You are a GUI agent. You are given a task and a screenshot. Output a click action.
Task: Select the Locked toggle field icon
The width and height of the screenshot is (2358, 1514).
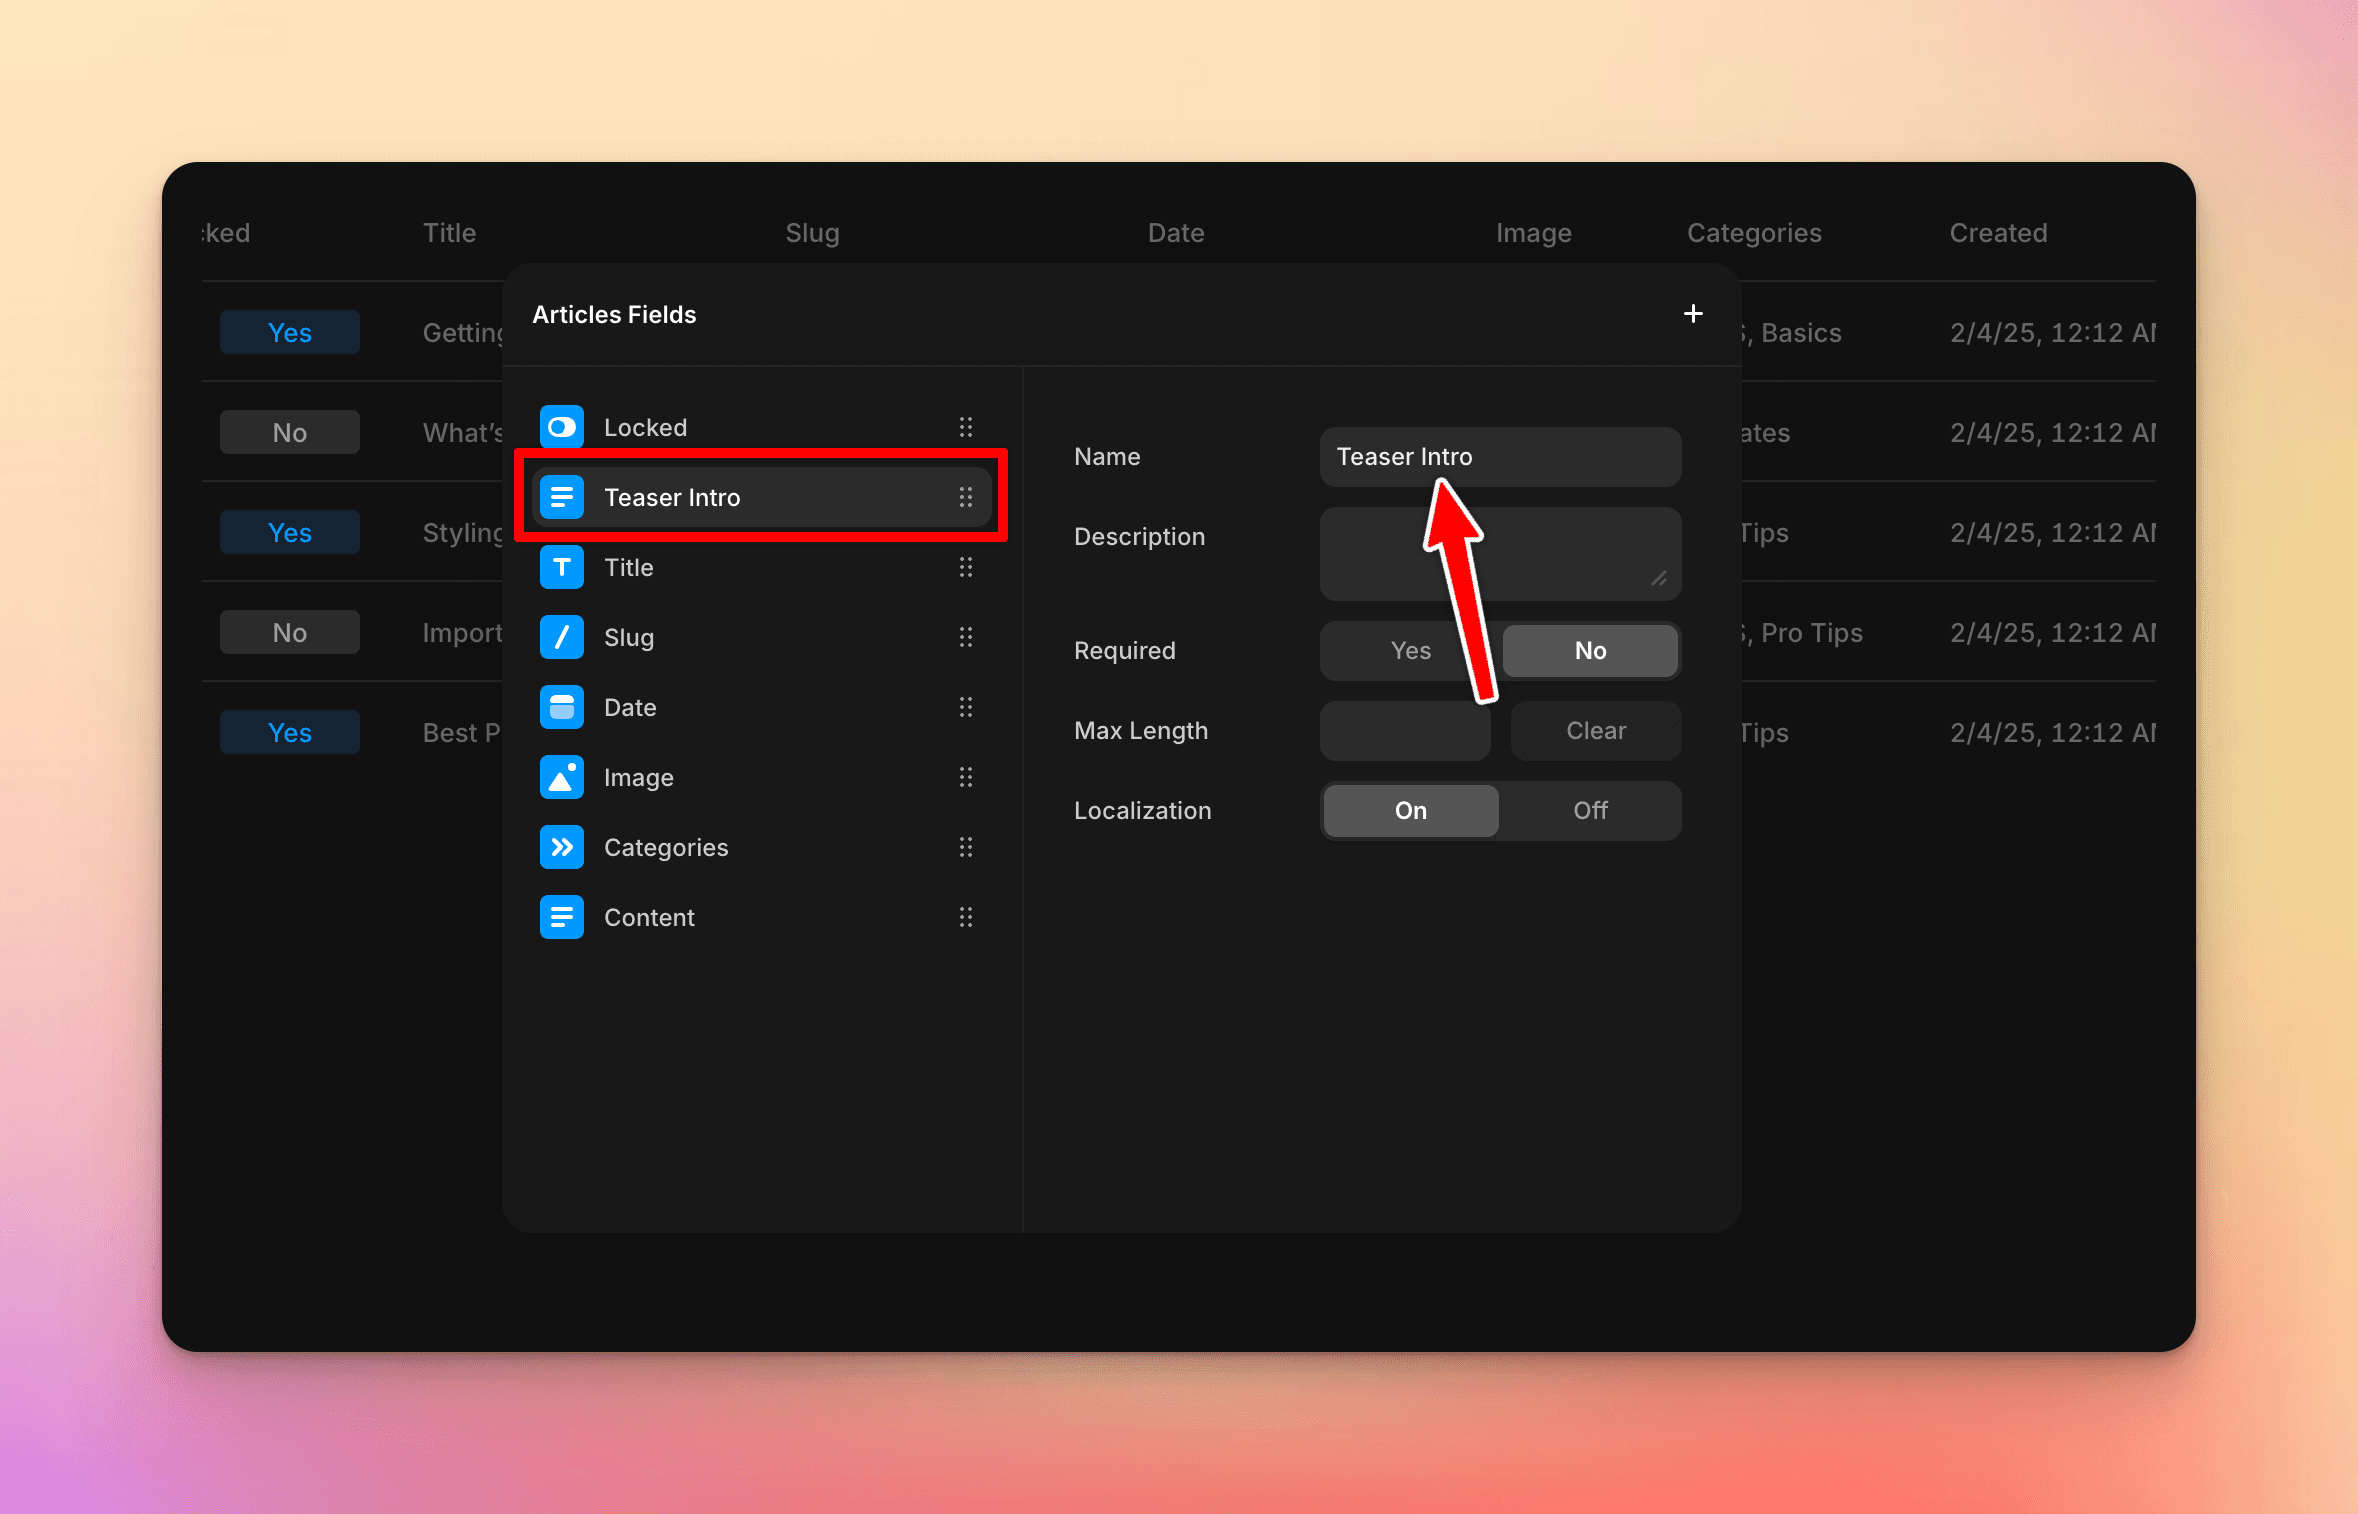tap(561, 426)
